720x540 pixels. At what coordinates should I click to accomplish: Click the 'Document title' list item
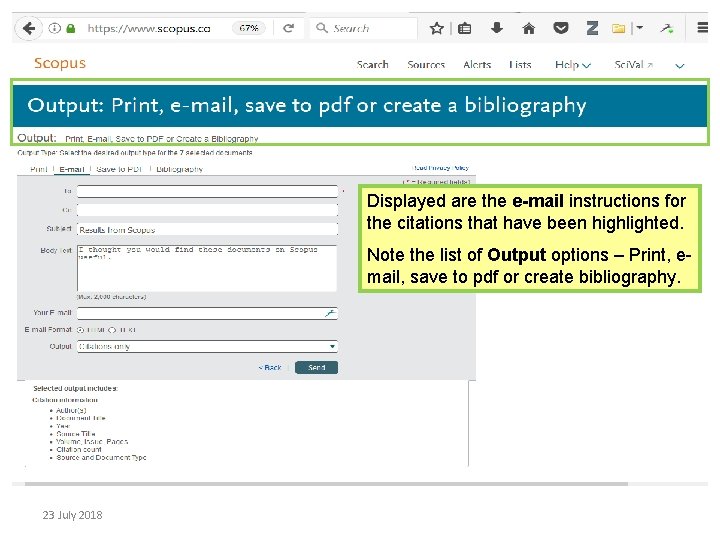[x=81, y=418]
